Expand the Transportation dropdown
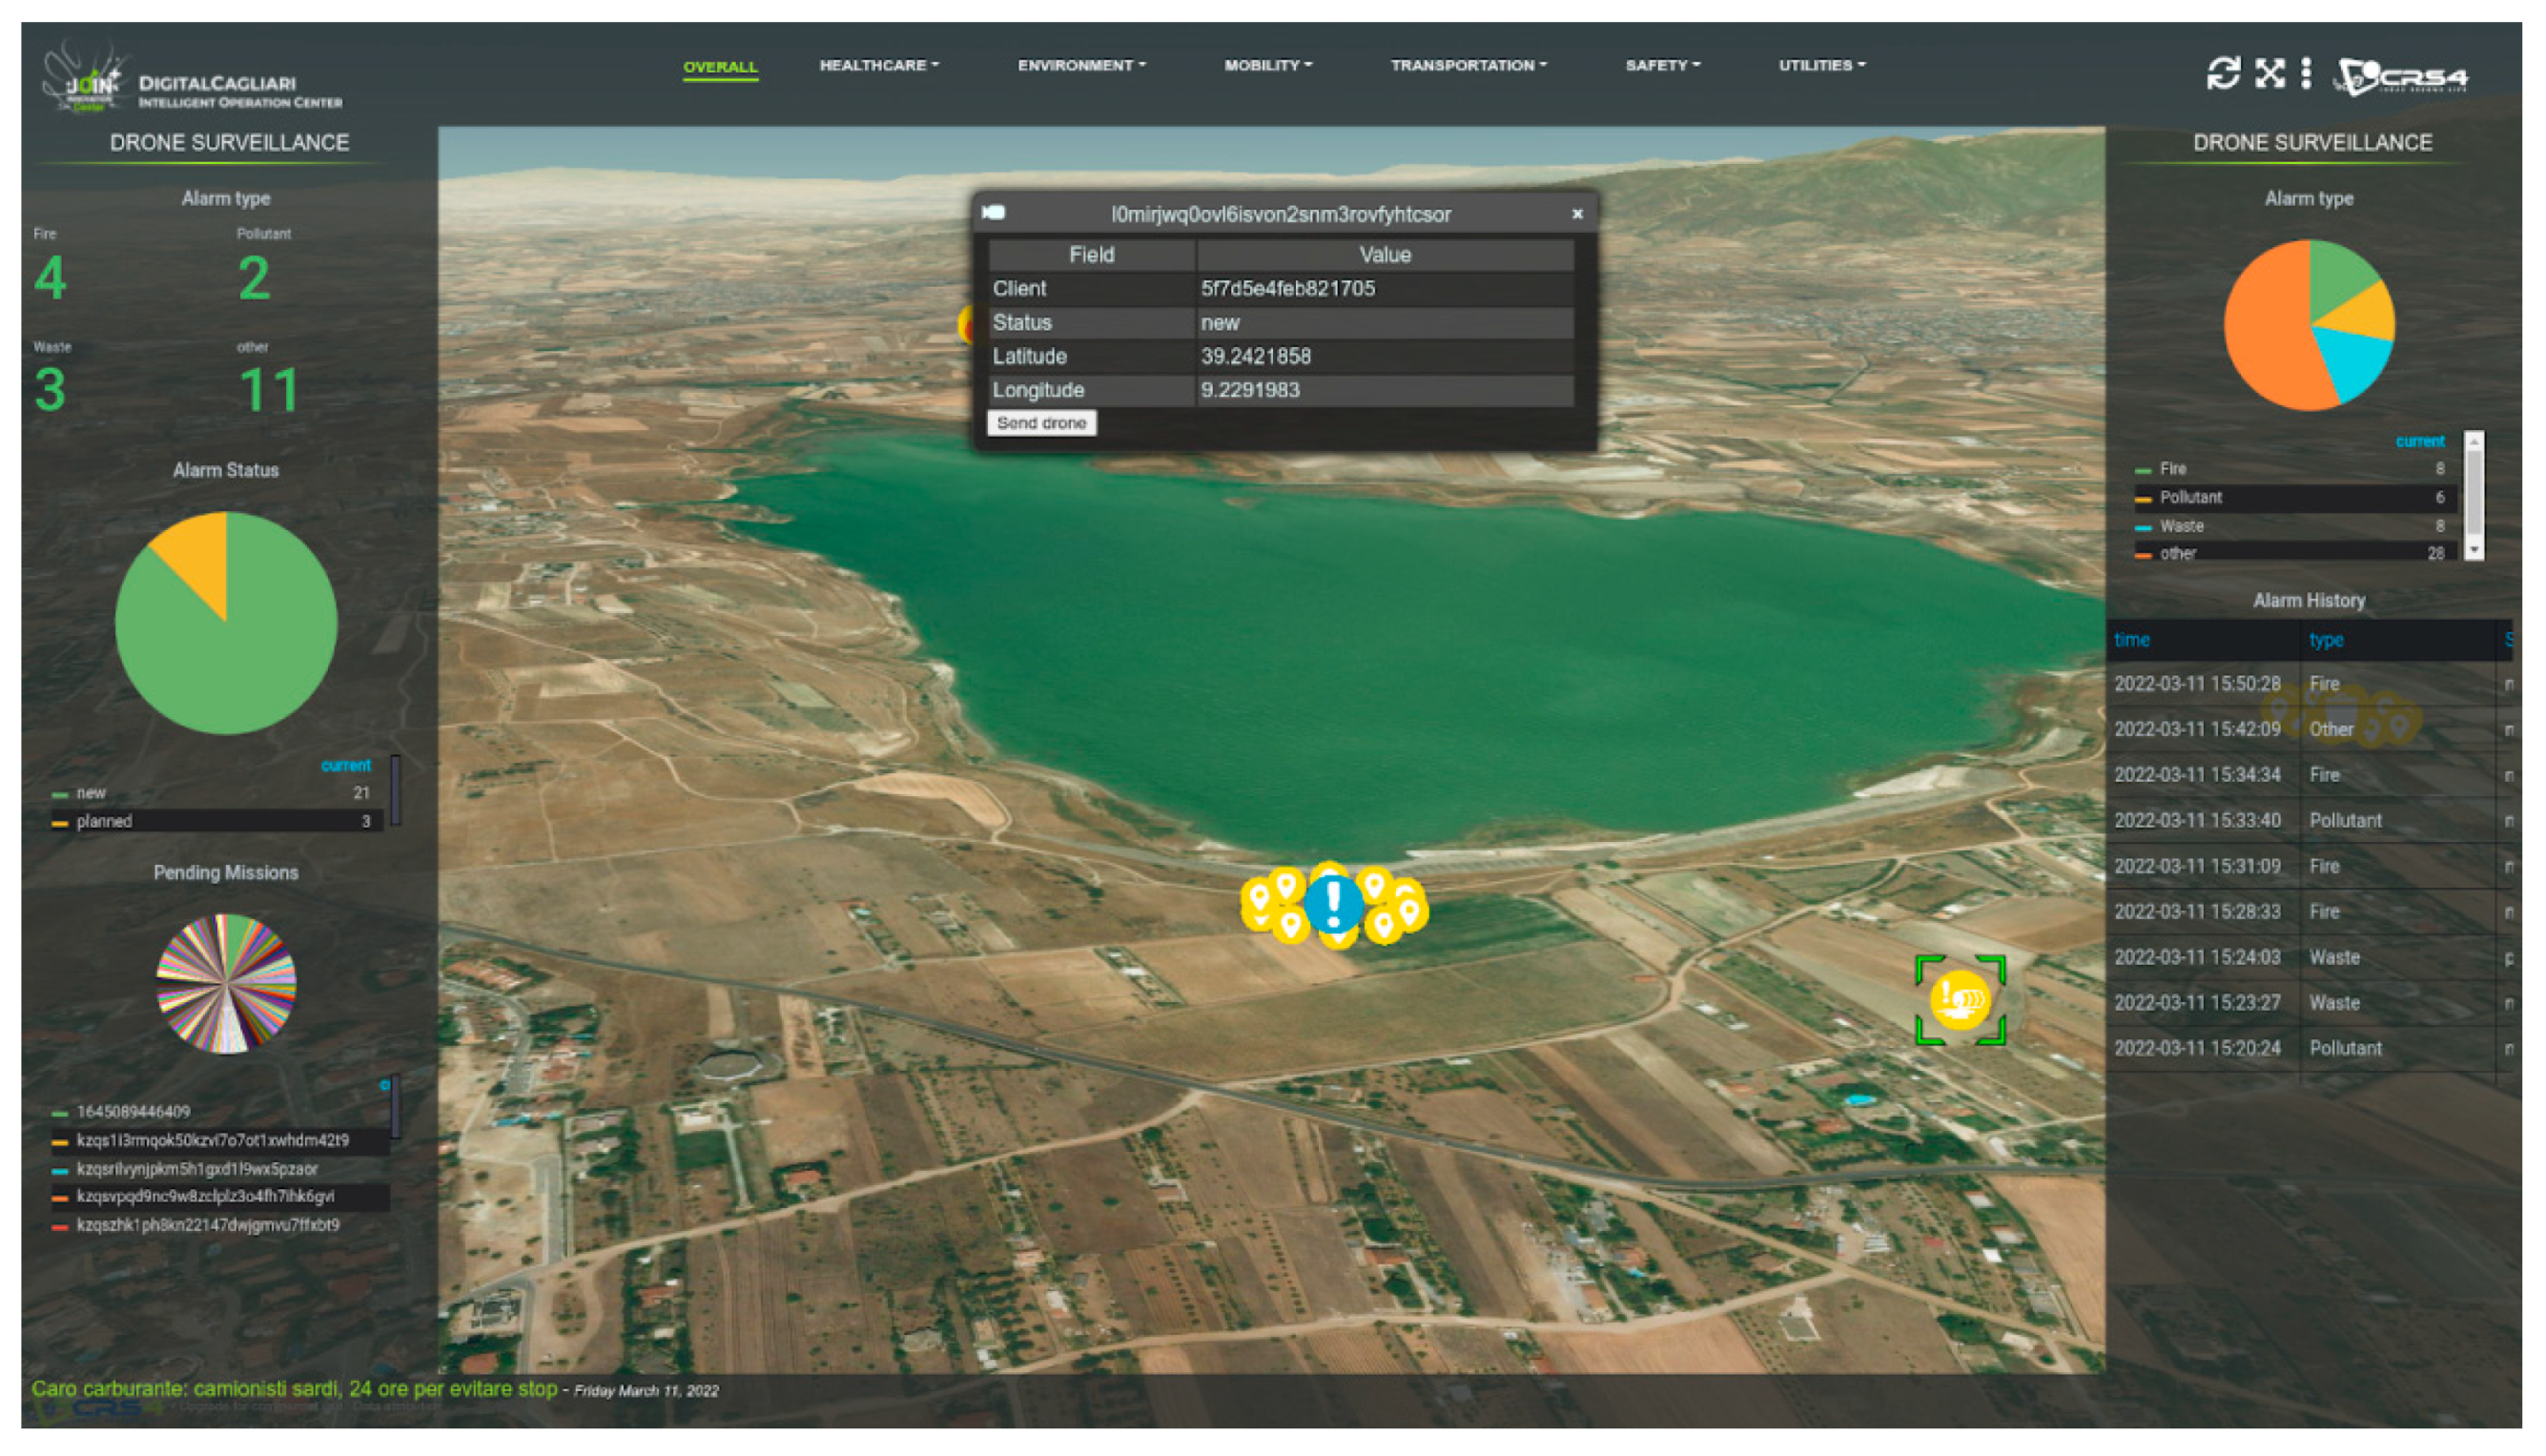 coord(1467,66)
